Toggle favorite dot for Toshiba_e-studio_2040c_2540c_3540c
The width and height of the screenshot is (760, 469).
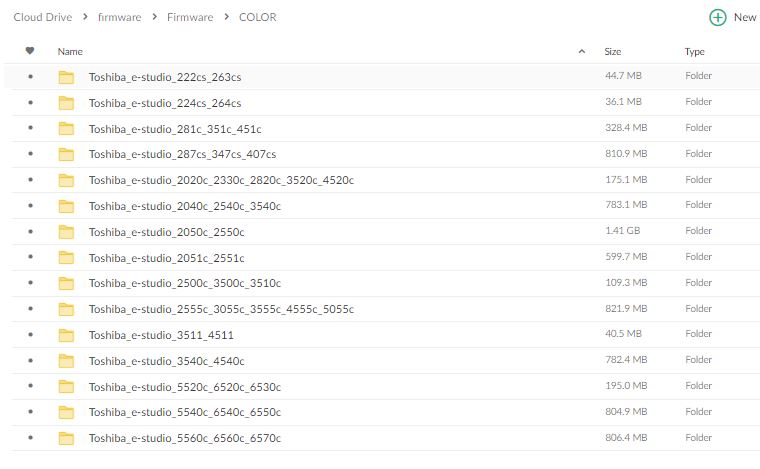(x=31, y=205)
